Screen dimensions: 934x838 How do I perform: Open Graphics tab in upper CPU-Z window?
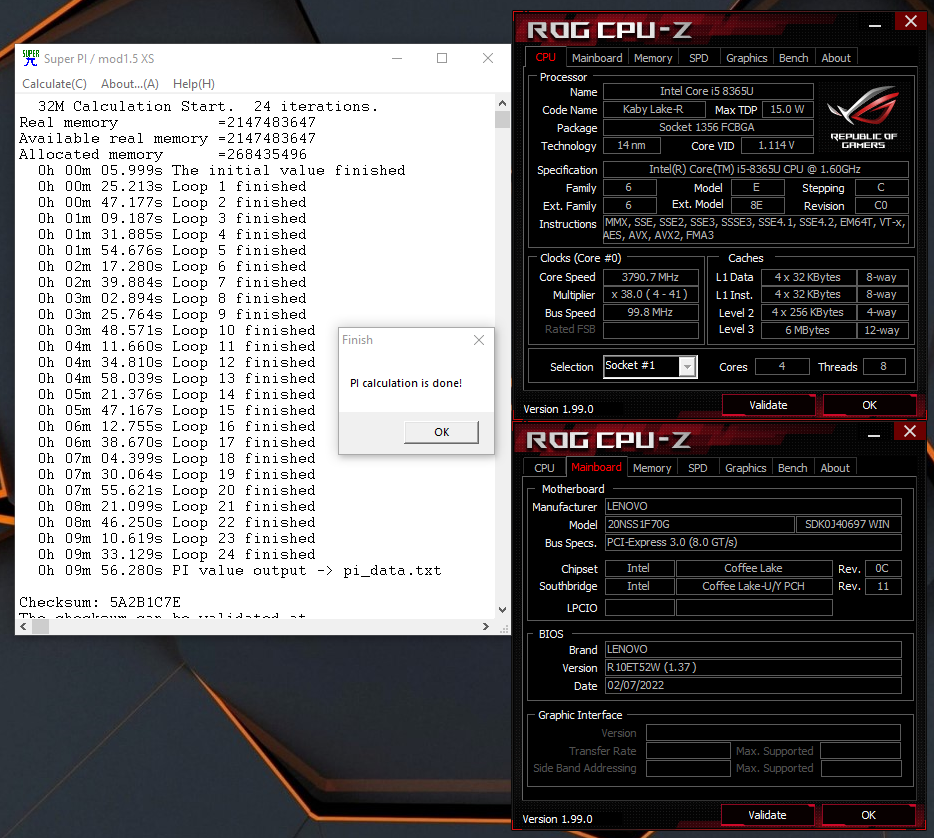point(746,58)
